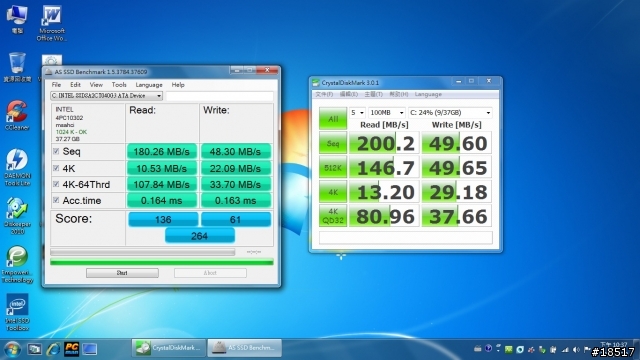Switch to AS SSD Benchmark taskbar button

pyautogui.click(x=244, y=348)
